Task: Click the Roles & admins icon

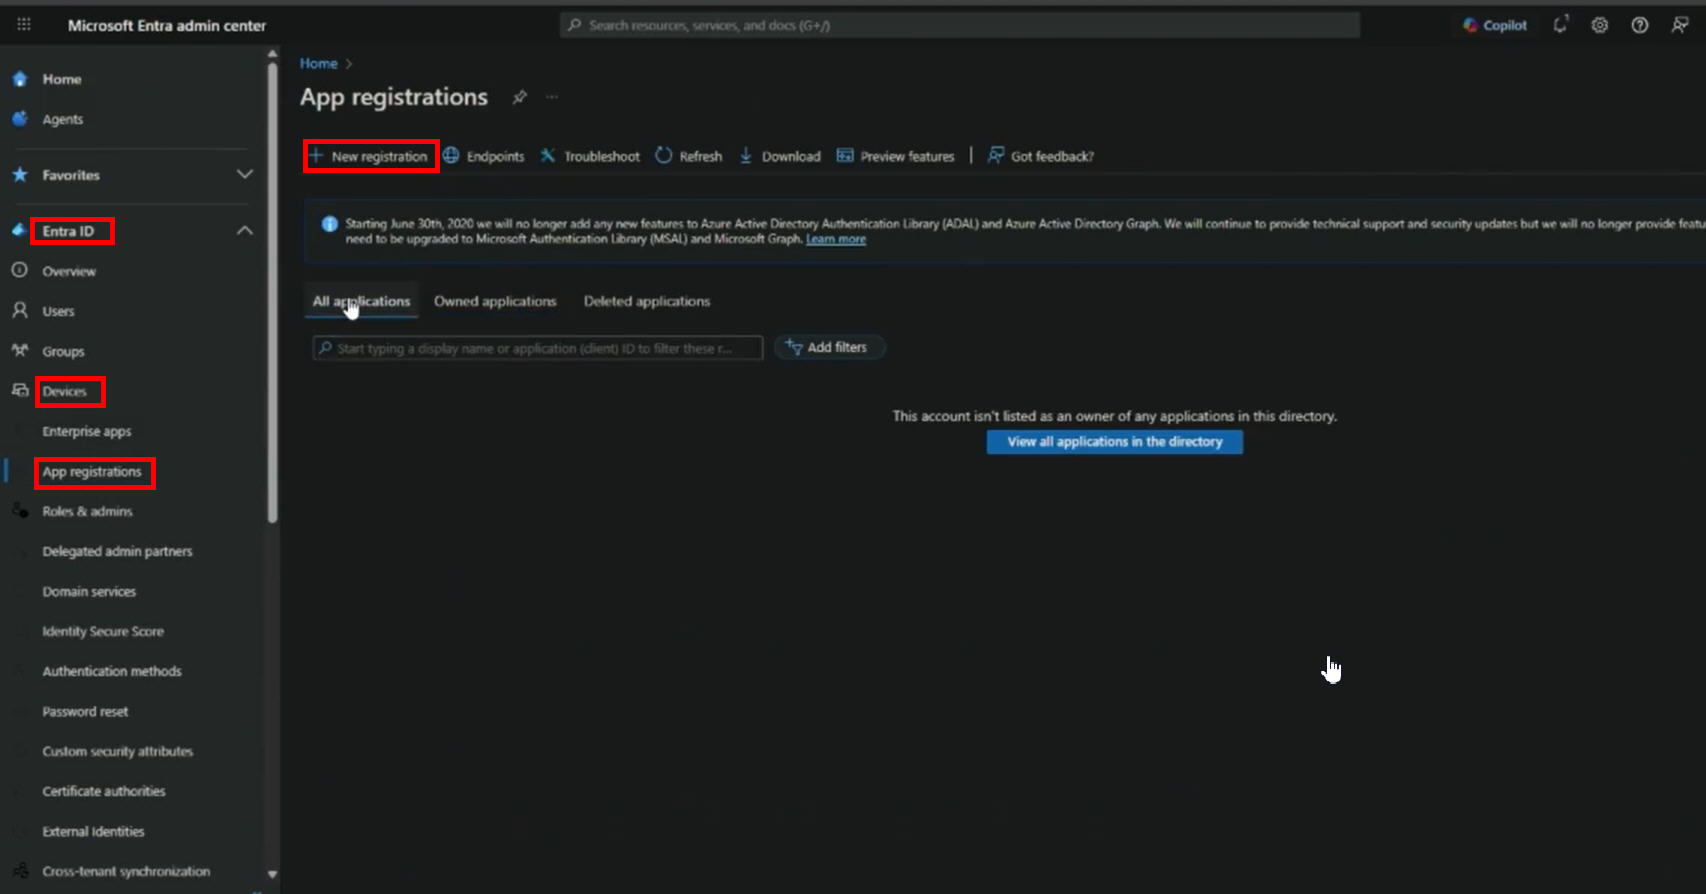Action: pyautogui.click(x=20, y=511)
